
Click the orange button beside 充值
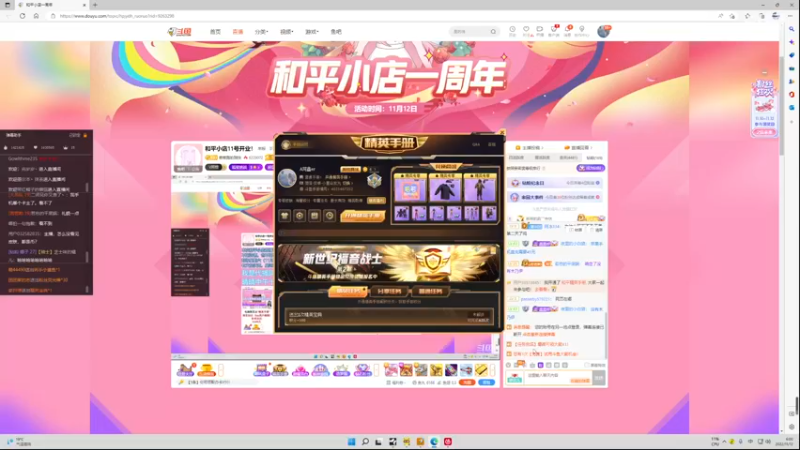tap(467, 382)
